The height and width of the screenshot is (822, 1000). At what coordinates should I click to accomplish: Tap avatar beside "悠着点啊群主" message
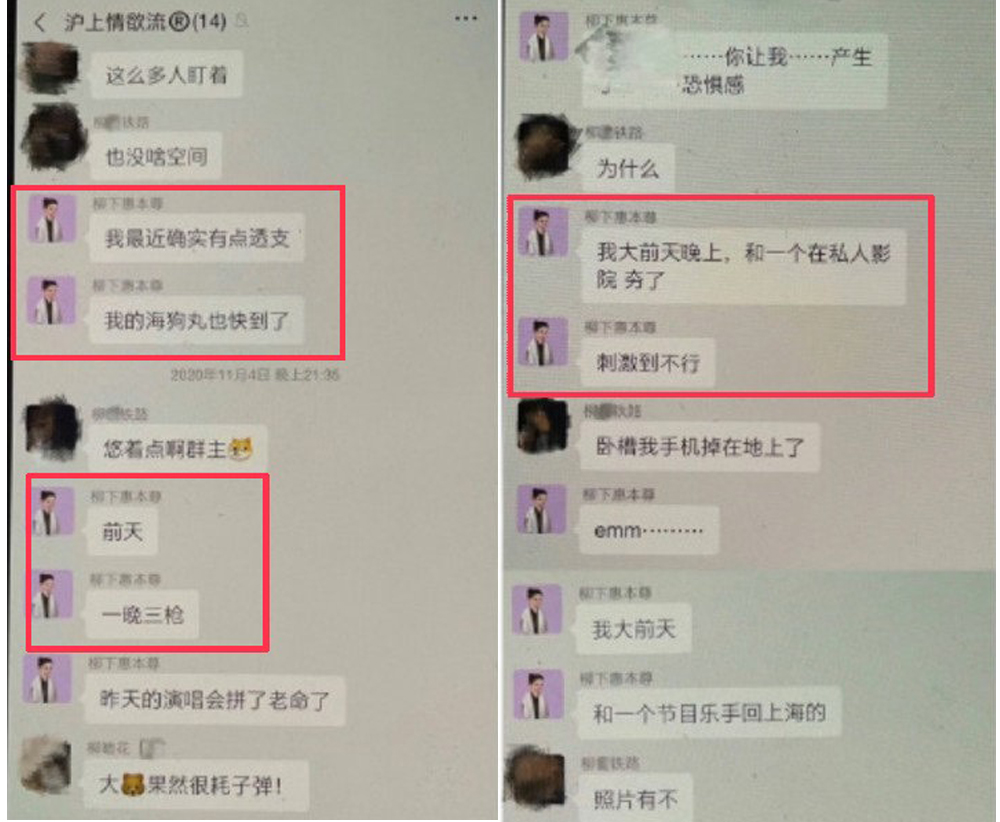coord(52,428)
